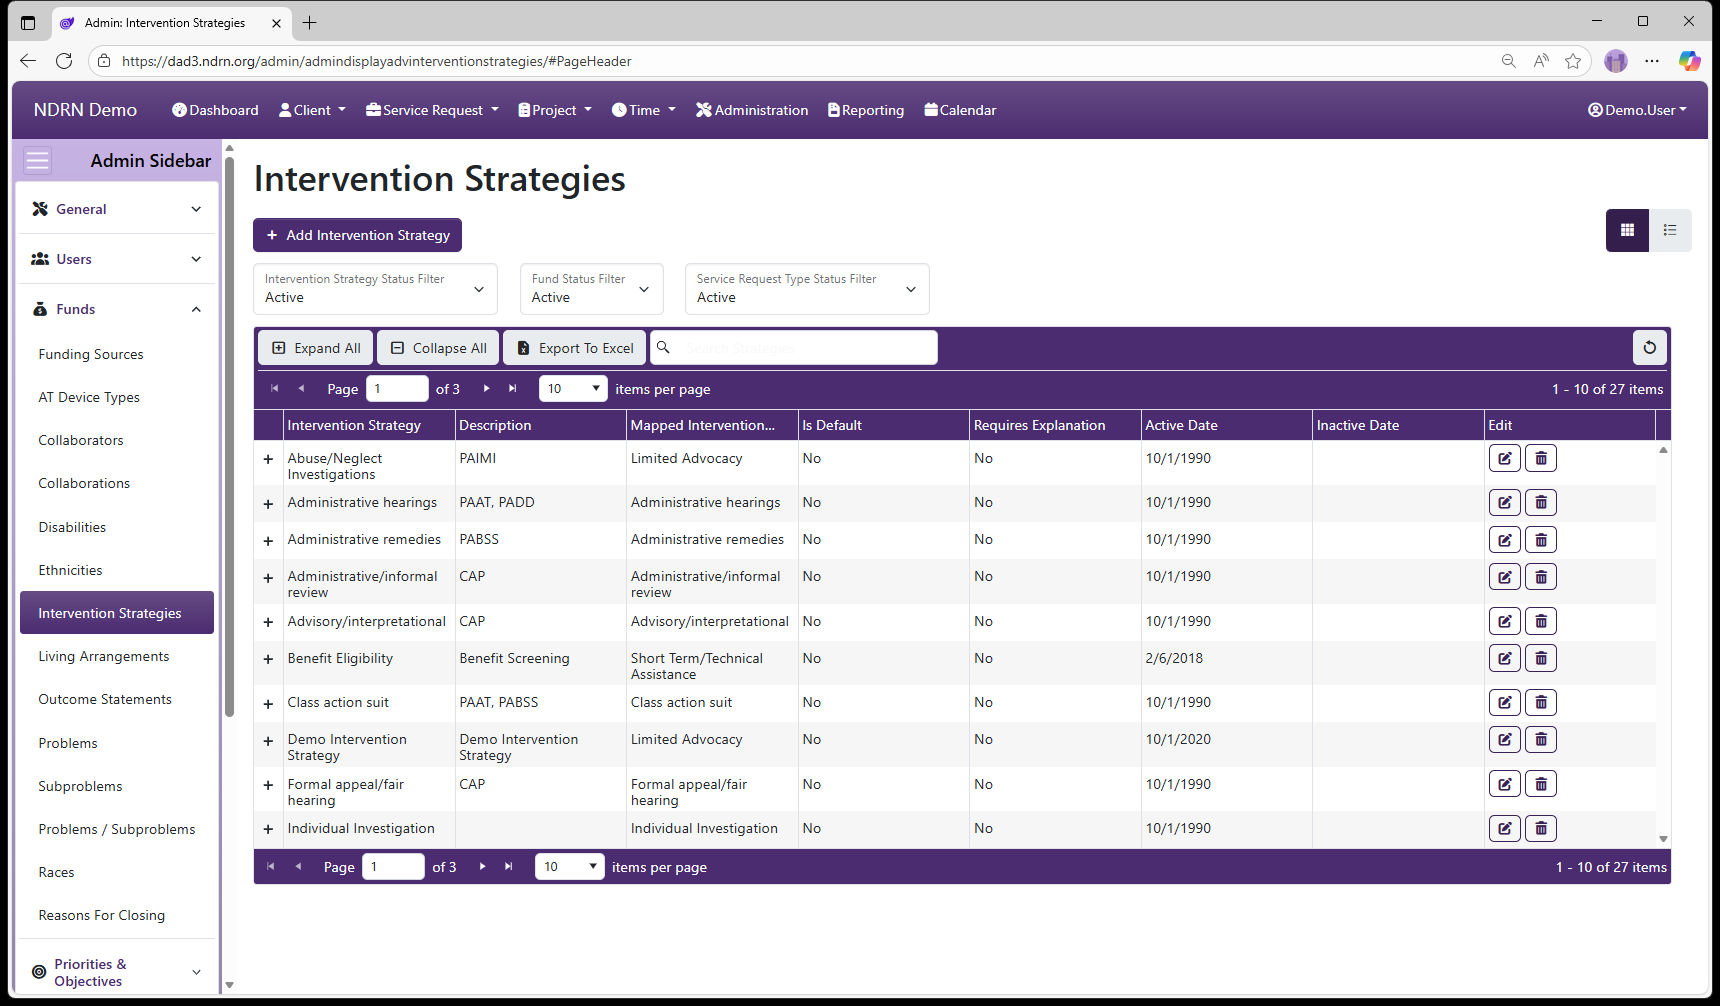Click the Collapse All button

point(439,348)
